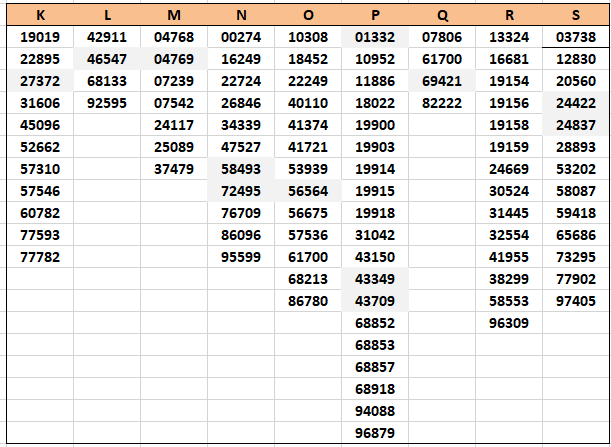Click cell 96309 in column R
This screenshot has width=611, height=447.
point(509,323)
